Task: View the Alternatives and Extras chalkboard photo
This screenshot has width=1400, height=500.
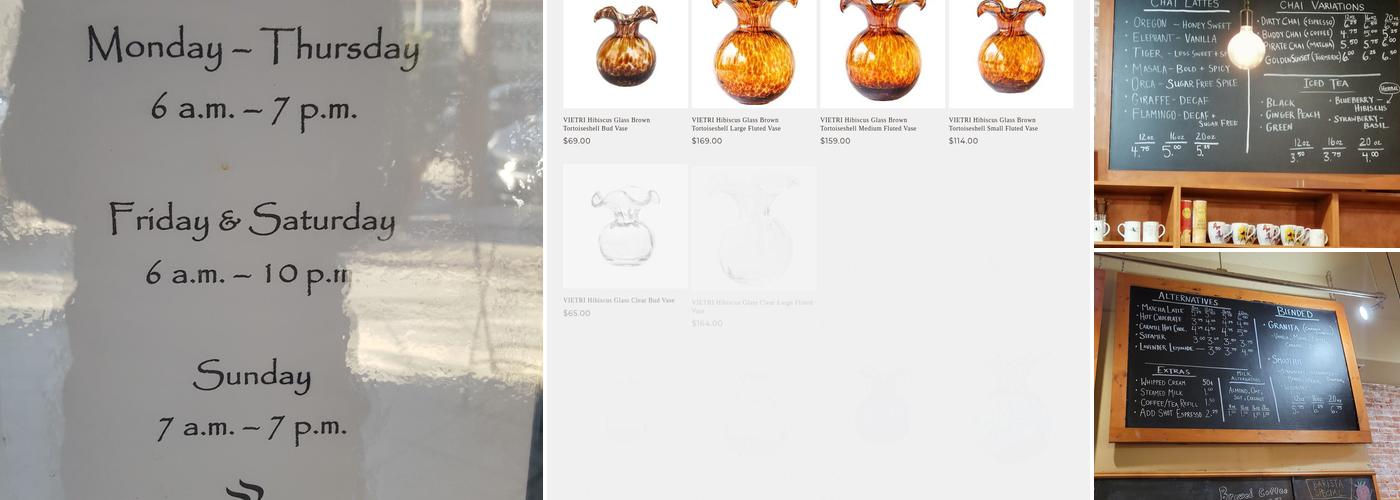Action: (1247, 376)
